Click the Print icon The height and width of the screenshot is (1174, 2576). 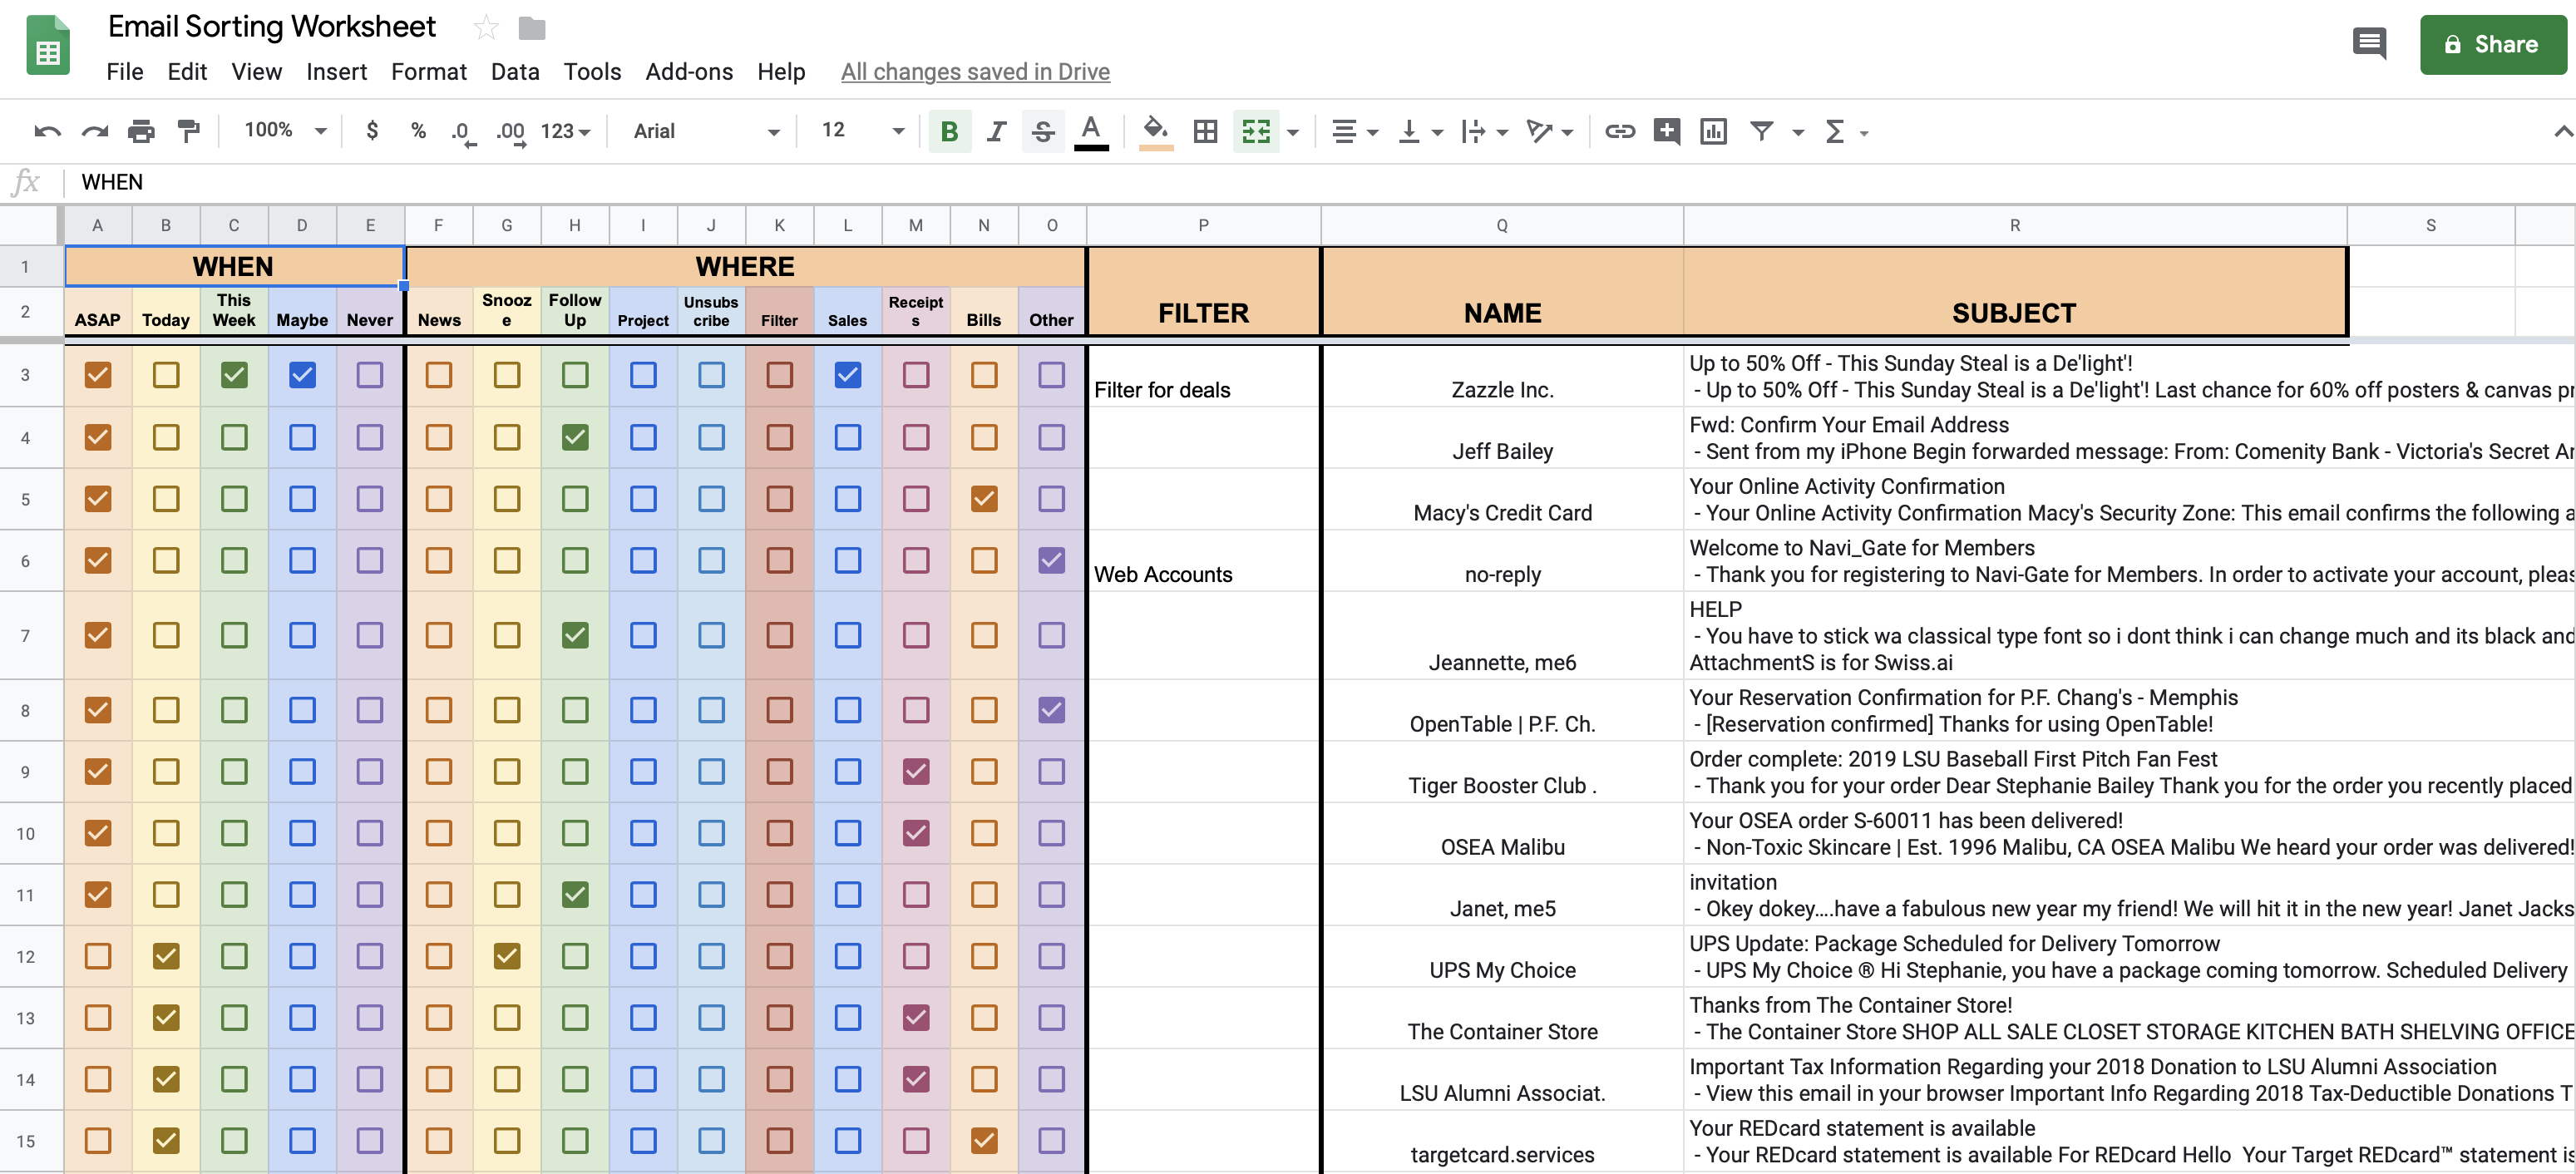click(x=141, y=131)
